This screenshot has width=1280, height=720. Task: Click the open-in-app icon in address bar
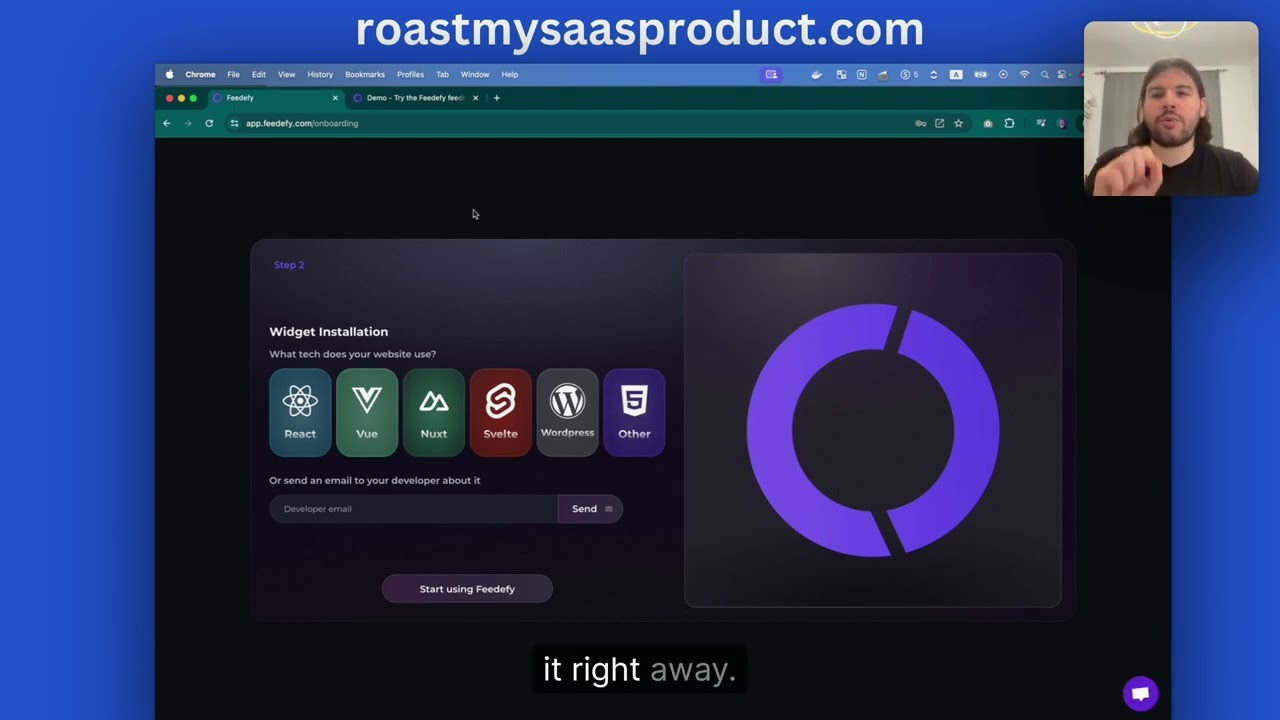coord(939,123)
